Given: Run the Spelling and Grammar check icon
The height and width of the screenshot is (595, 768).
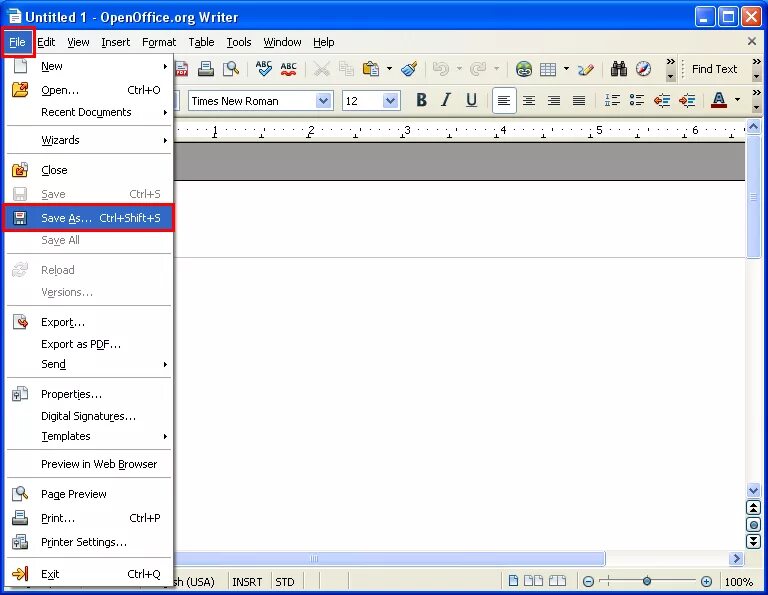Looking at the screenshot, I should [264, 69].
